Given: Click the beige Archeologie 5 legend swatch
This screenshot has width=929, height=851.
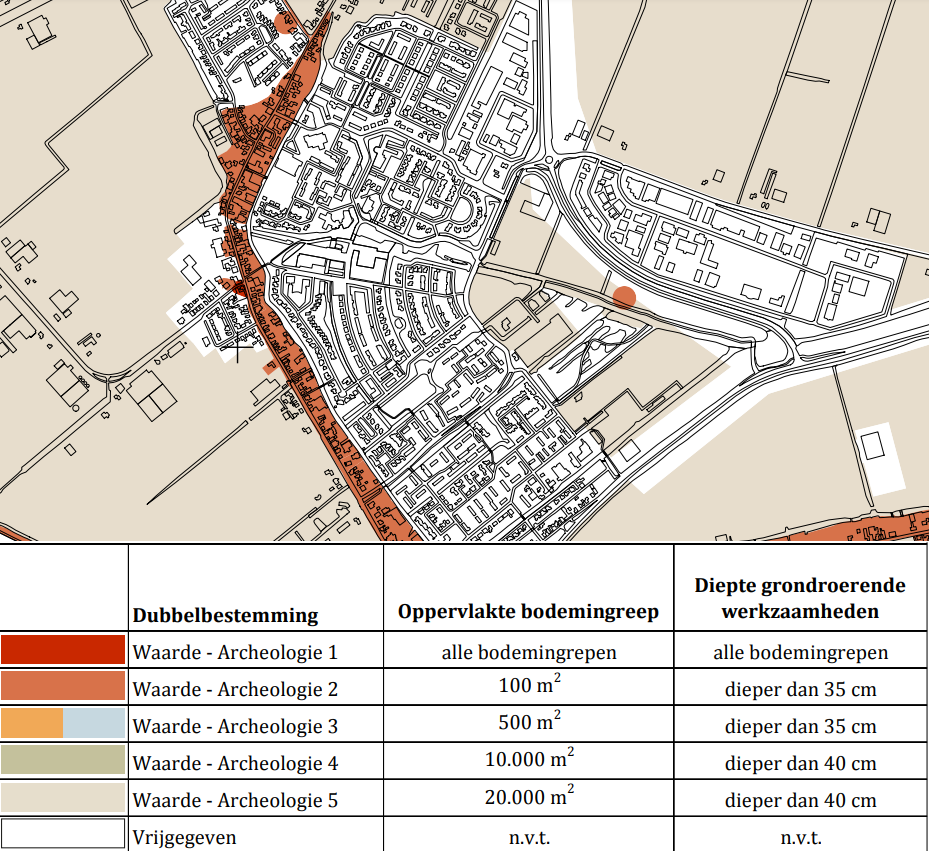Looking at the screenshot, I should coord(63,798).
